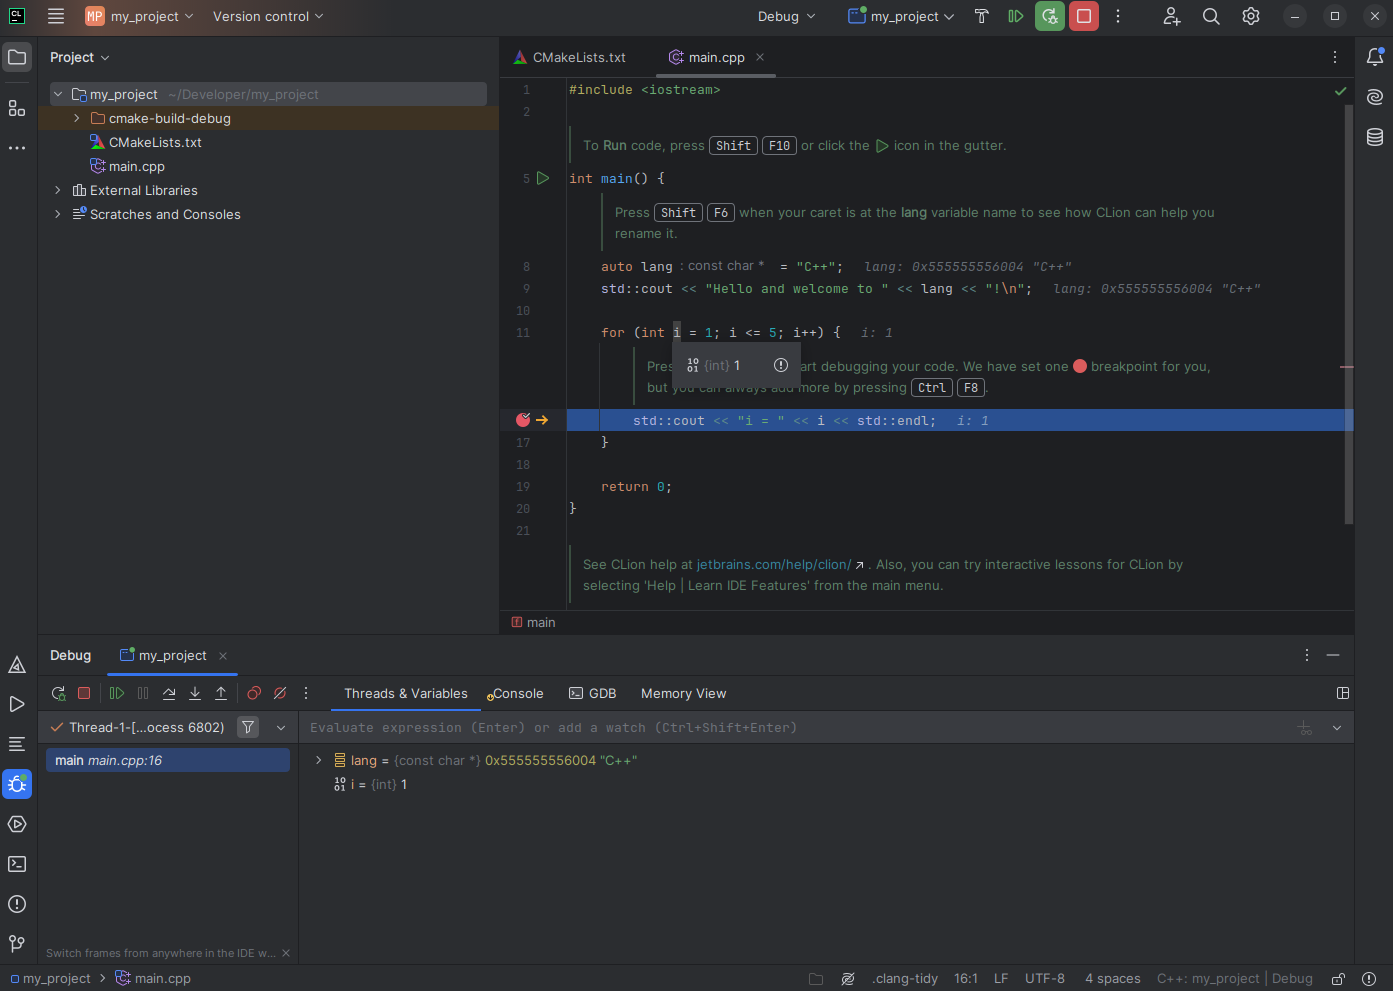Image resolution: width=1393 pixels, height=991 pixels.
Task: Open my_project project dropdown in title bar
Action: tap(139, 16)
